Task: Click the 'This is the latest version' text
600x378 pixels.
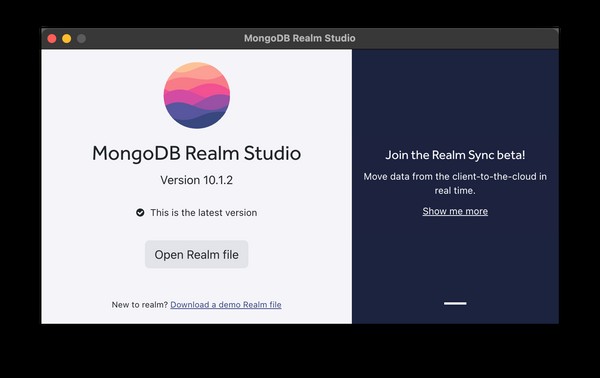Action: pyautogui.click(x=204, y=213)
